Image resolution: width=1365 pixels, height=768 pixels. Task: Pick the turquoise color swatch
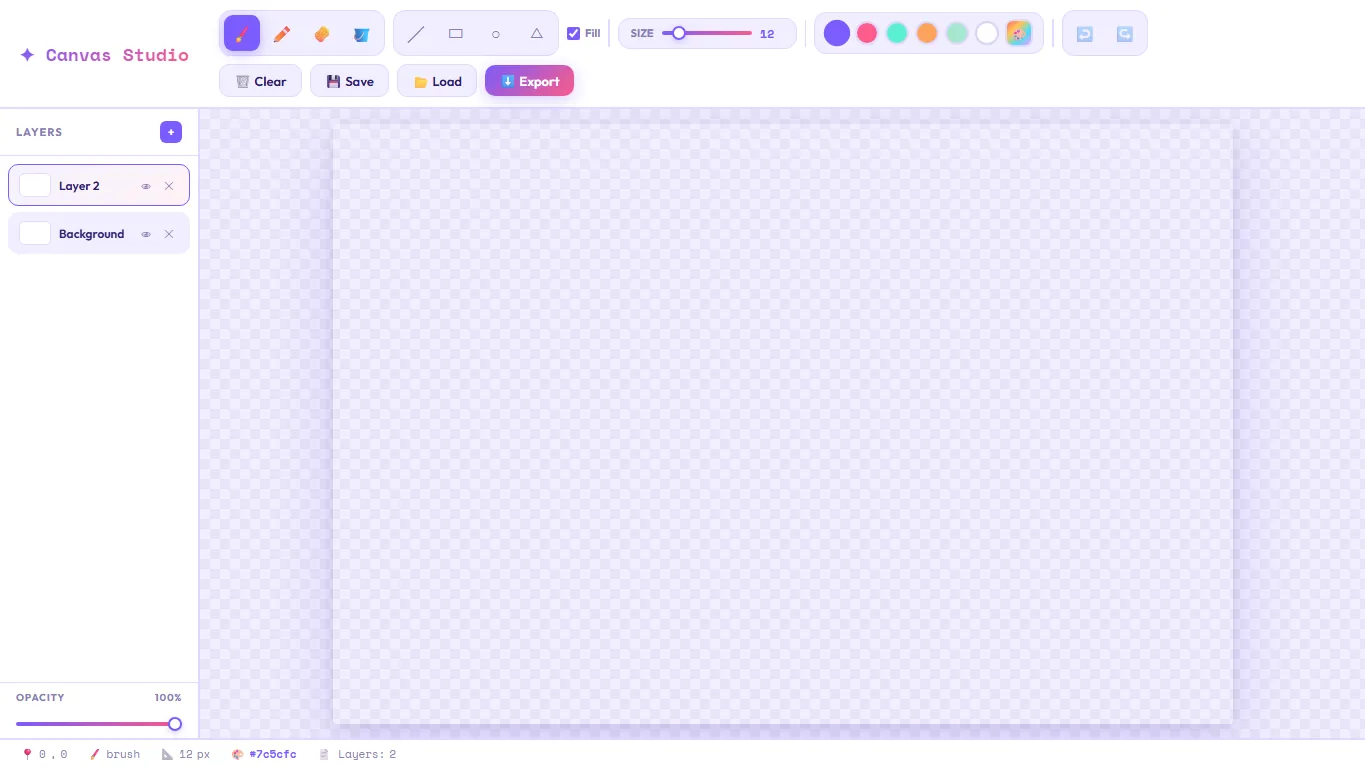pyautogui.click(x=897, y=33)
